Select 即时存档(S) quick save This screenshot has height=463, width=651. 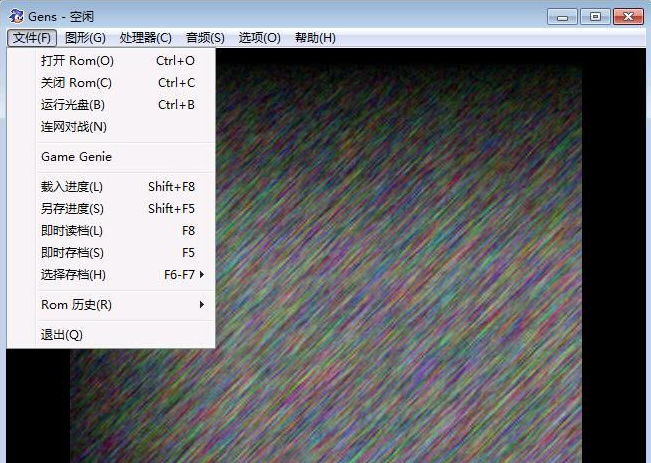click(111, 252)
